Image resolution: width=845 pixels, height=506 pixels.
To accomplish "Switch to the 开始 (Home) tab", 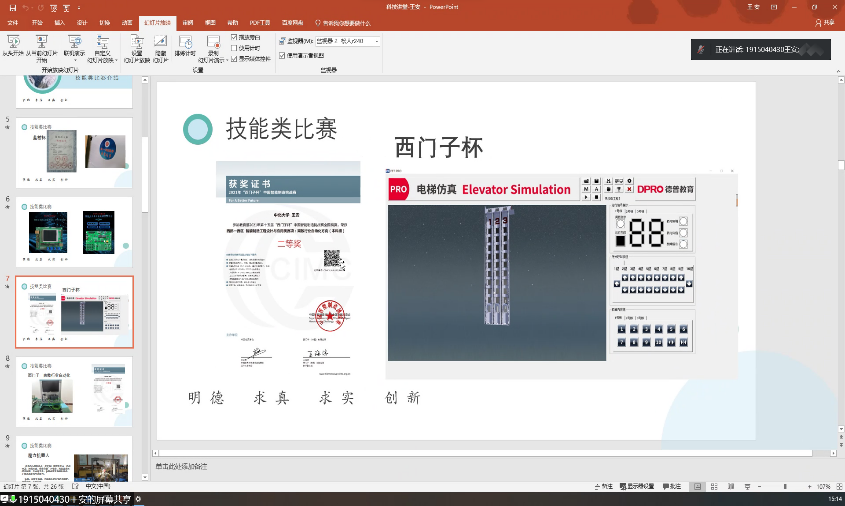I will 37,23.
